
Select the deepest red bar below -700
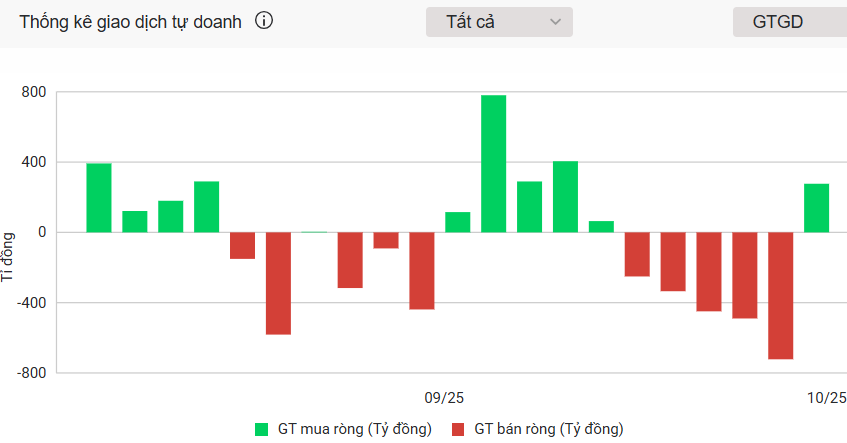click(x=780, y=295)
